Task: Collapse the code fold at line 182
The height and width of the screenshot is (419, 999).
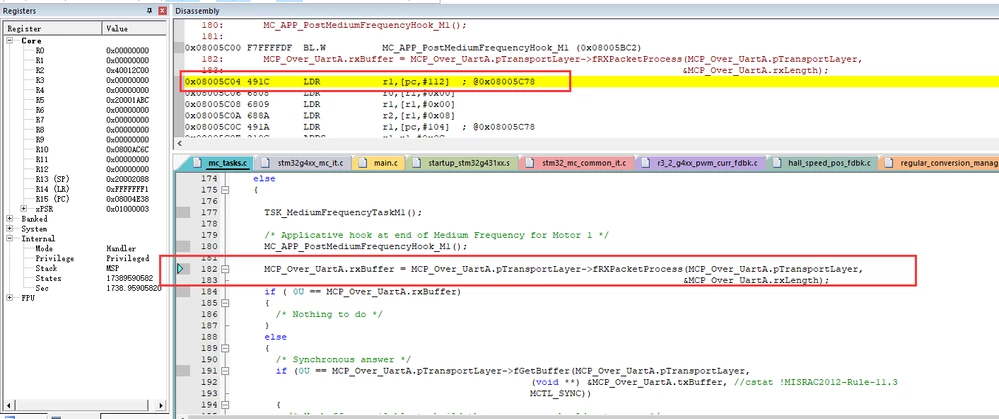Action: coord(225,269)
